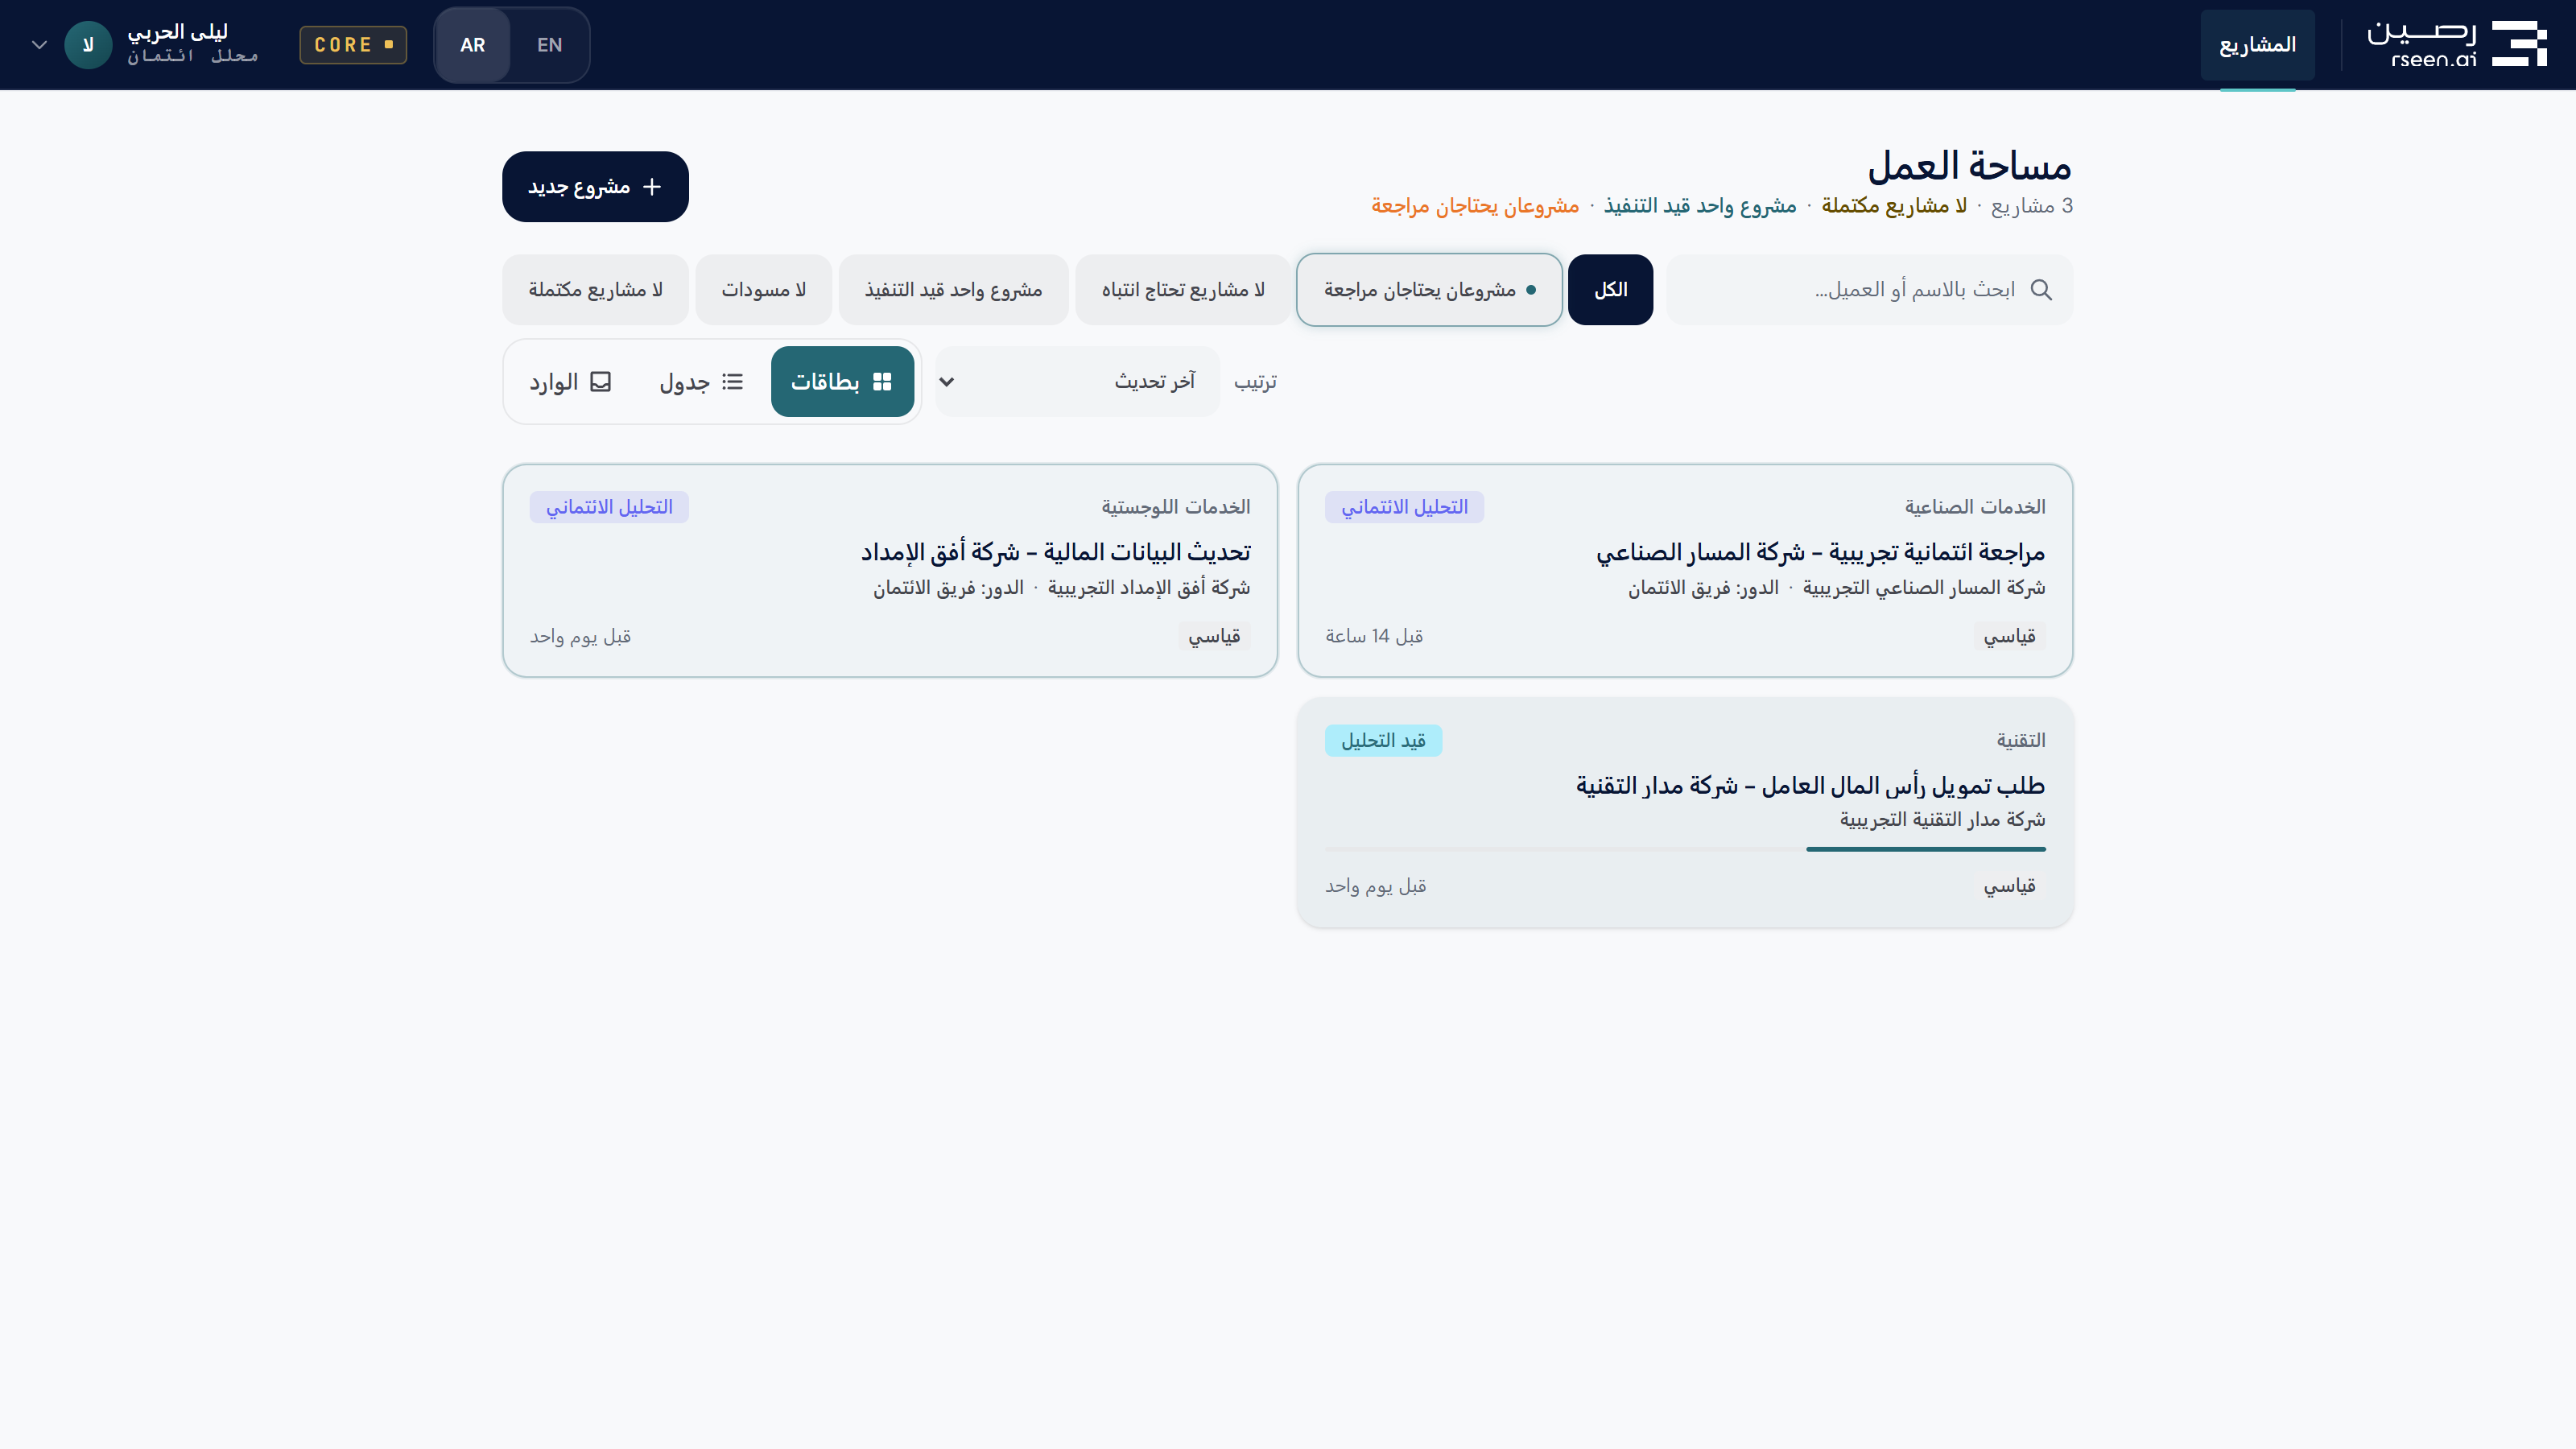The height and width of the screenshot is (1449, 2576).
Task: Click summary مشروع واحد قيد التنفيذ text
Action: [x=1700, y=206]
